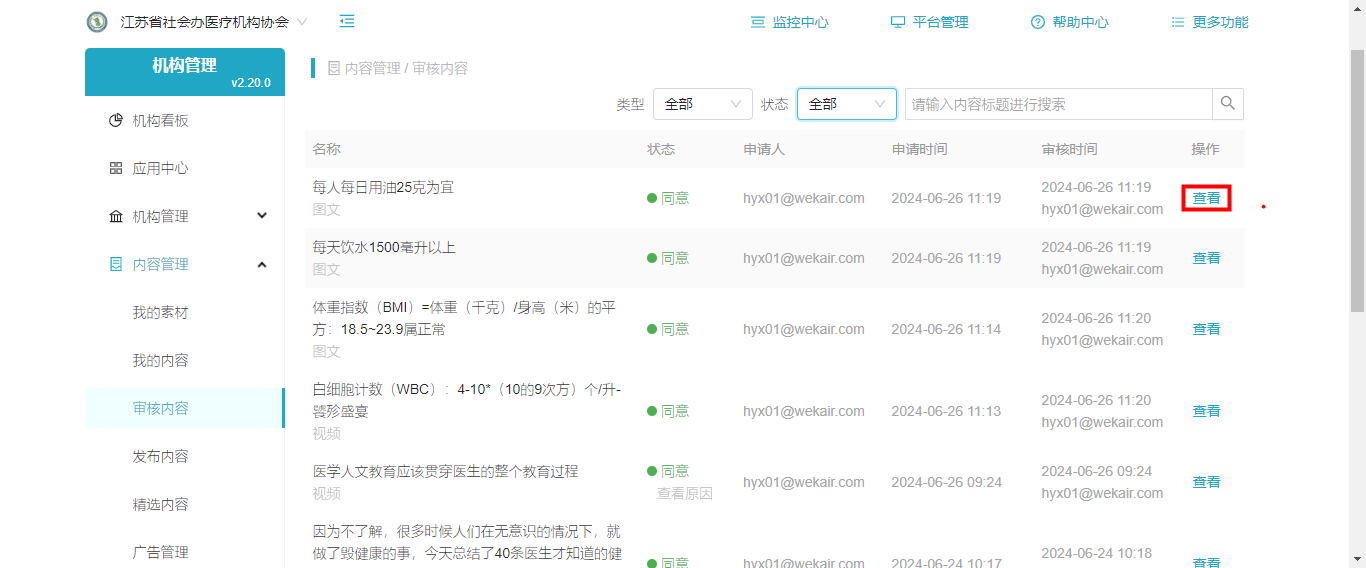Click the title 每天饮水1500毫升以上
Screen dimensions: 1366x568
click(x=384, y=247)
